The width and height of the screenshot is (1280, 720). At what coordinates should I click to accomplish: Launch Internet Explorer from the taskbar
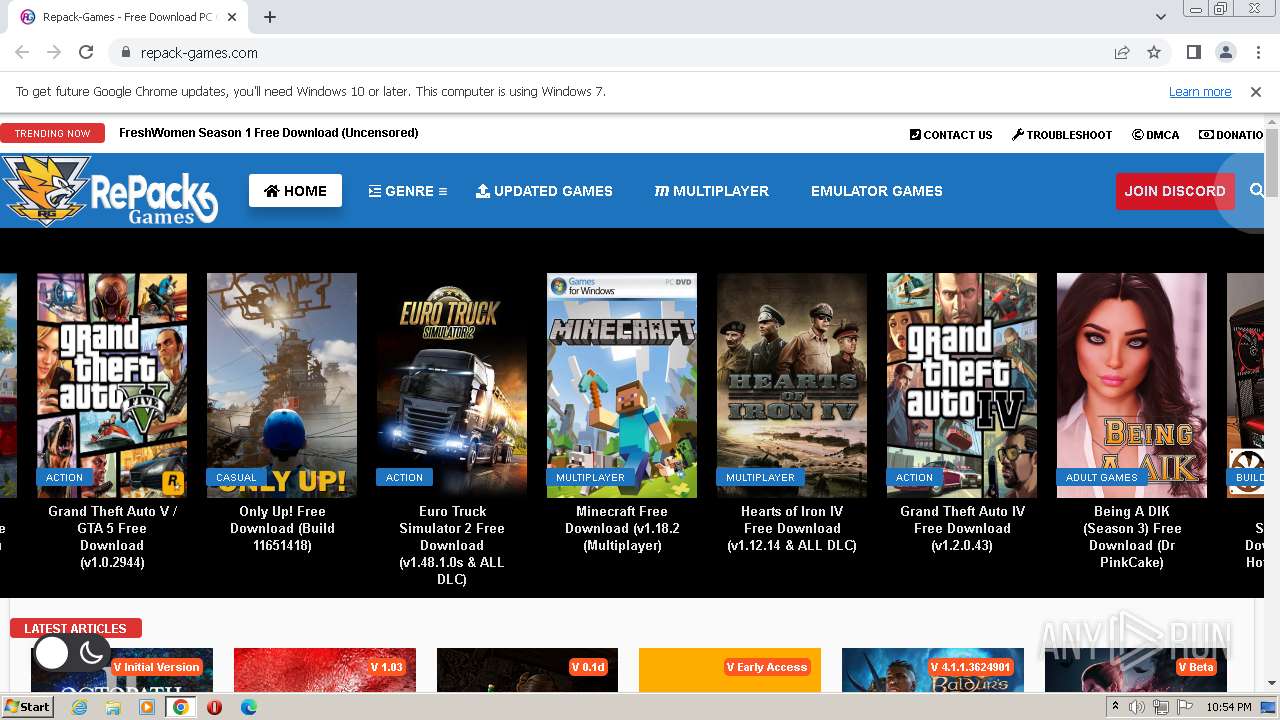tap(80, 707)
